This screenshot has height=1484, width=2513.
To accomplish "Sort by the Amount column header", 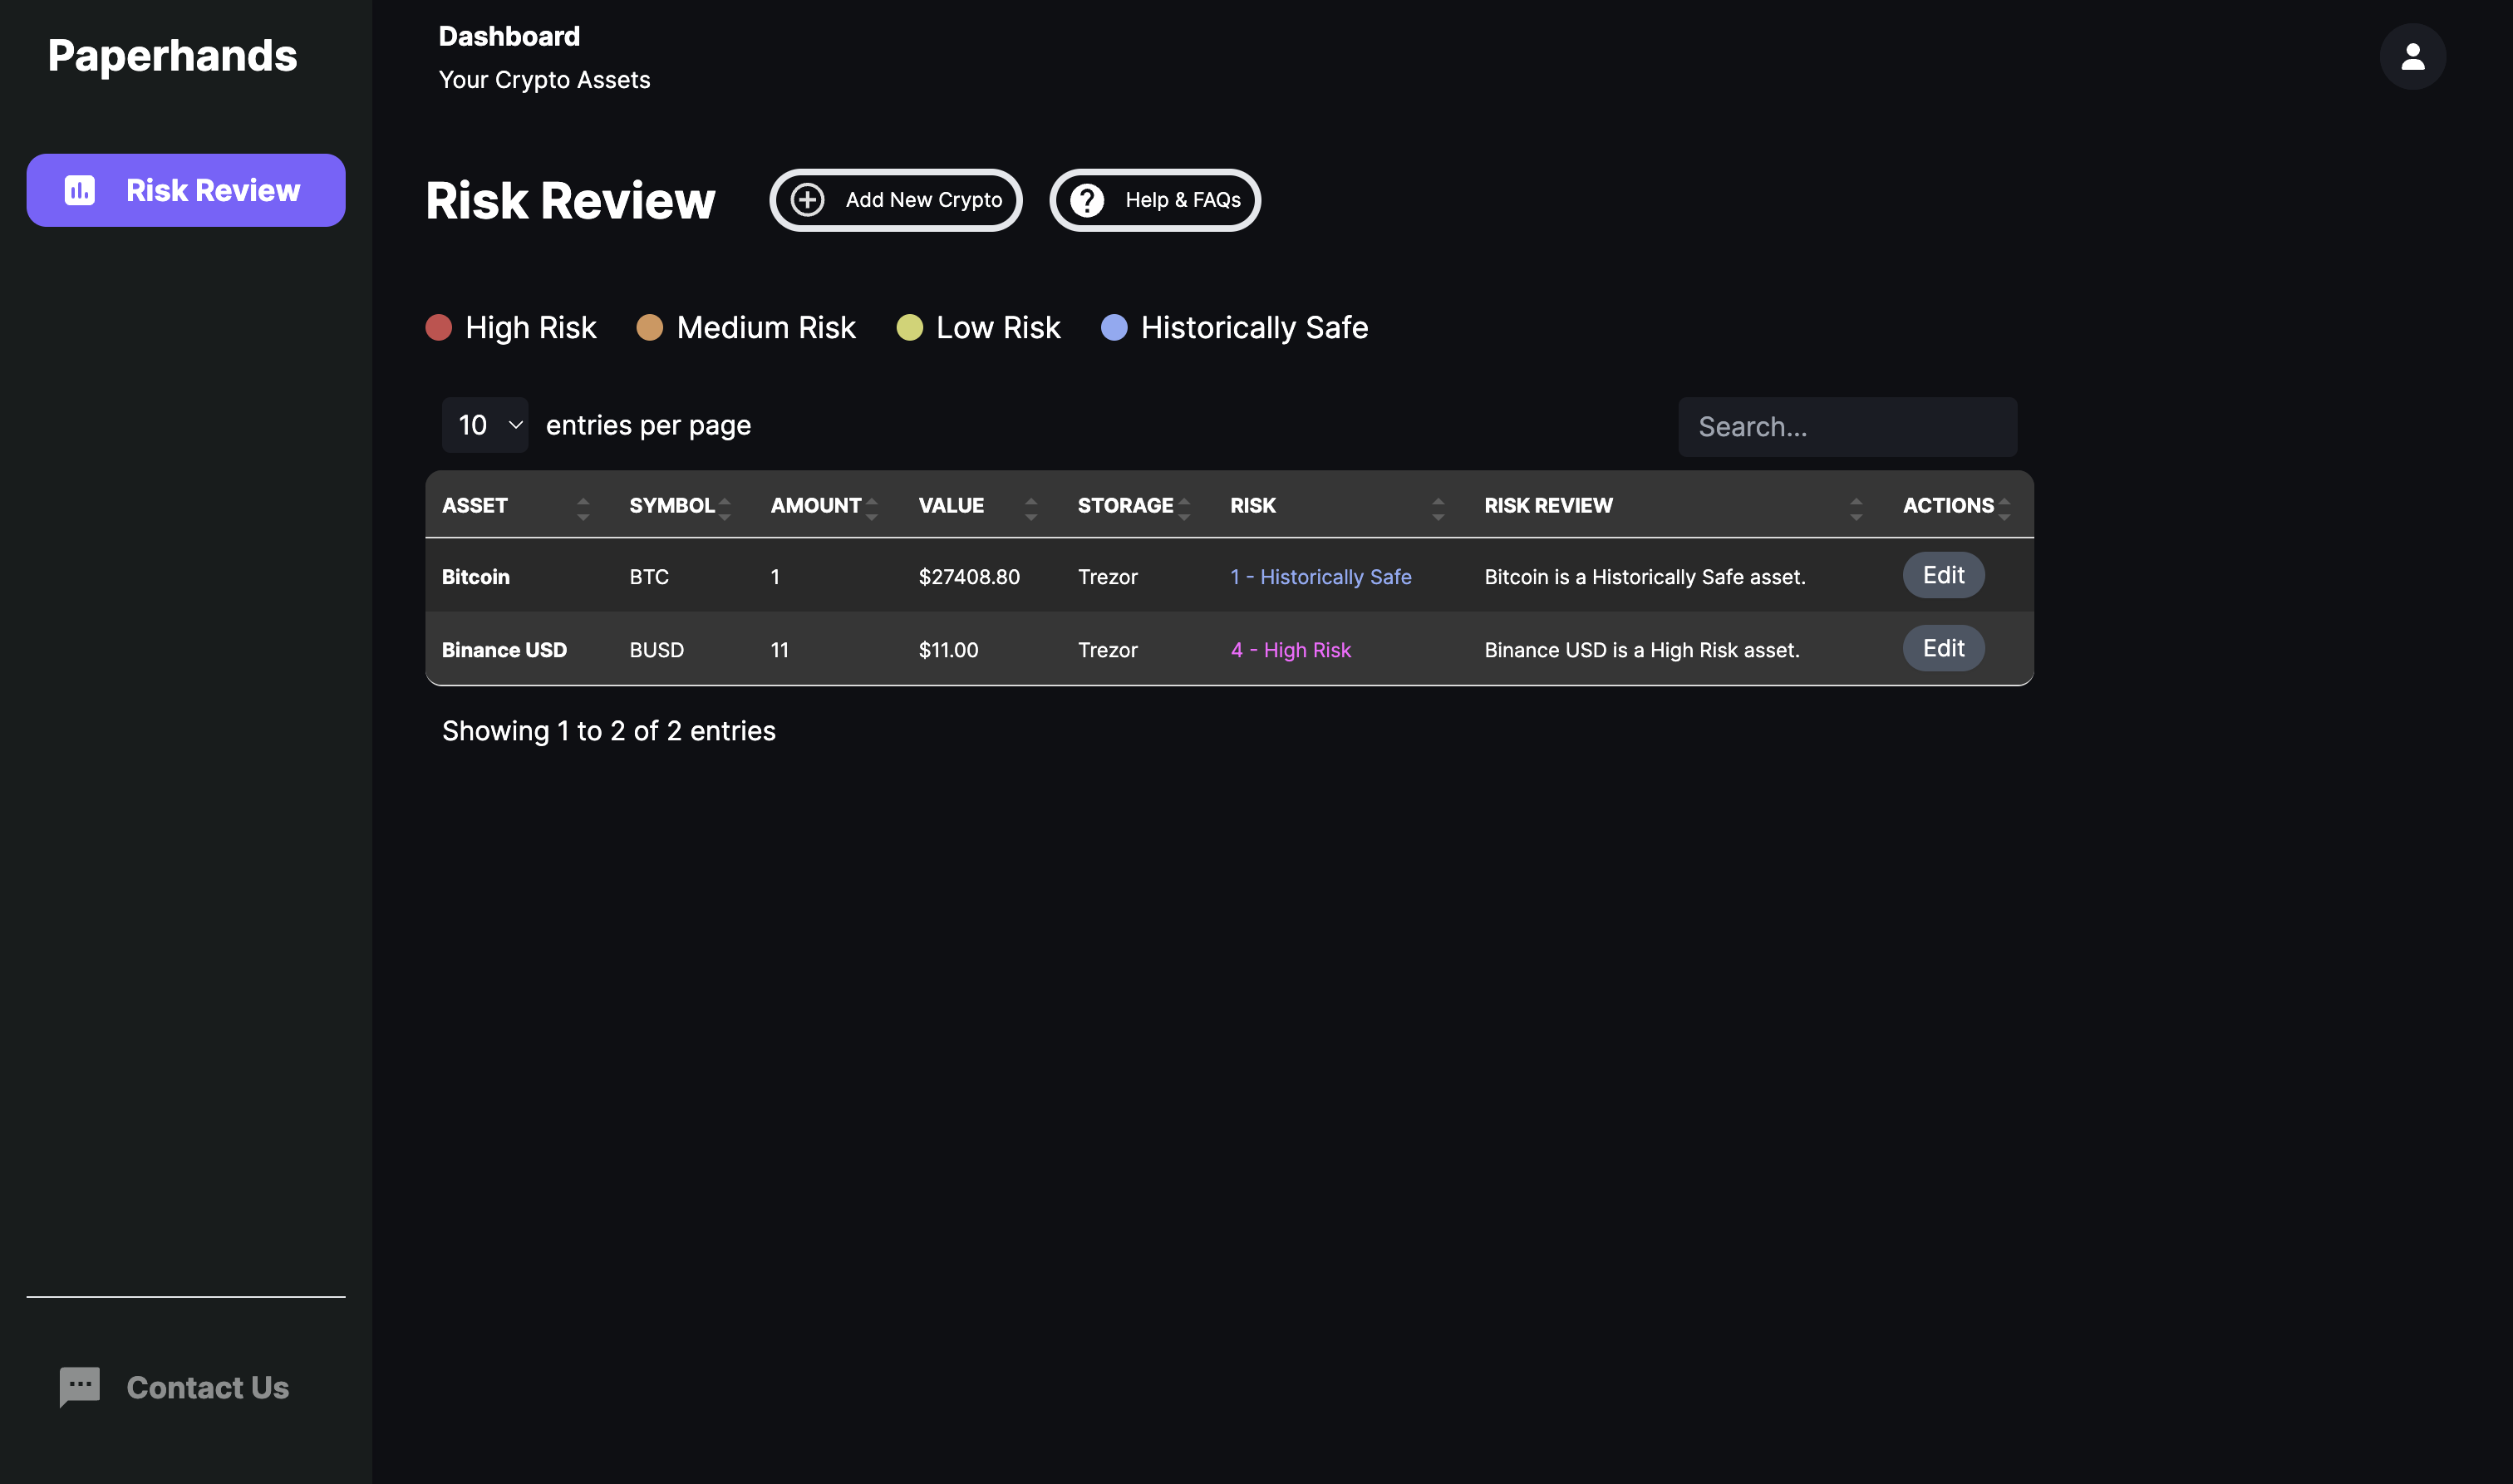I will coord(815,505).
